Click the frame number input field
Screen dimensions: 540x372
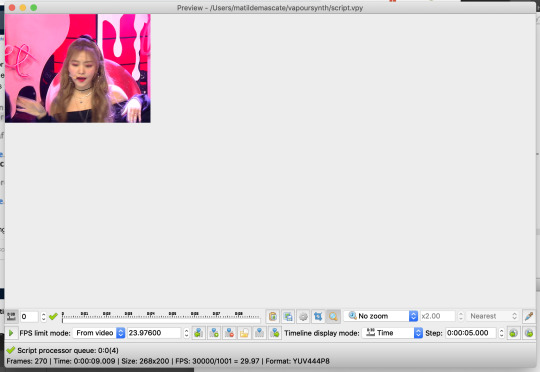pos(29,316)
